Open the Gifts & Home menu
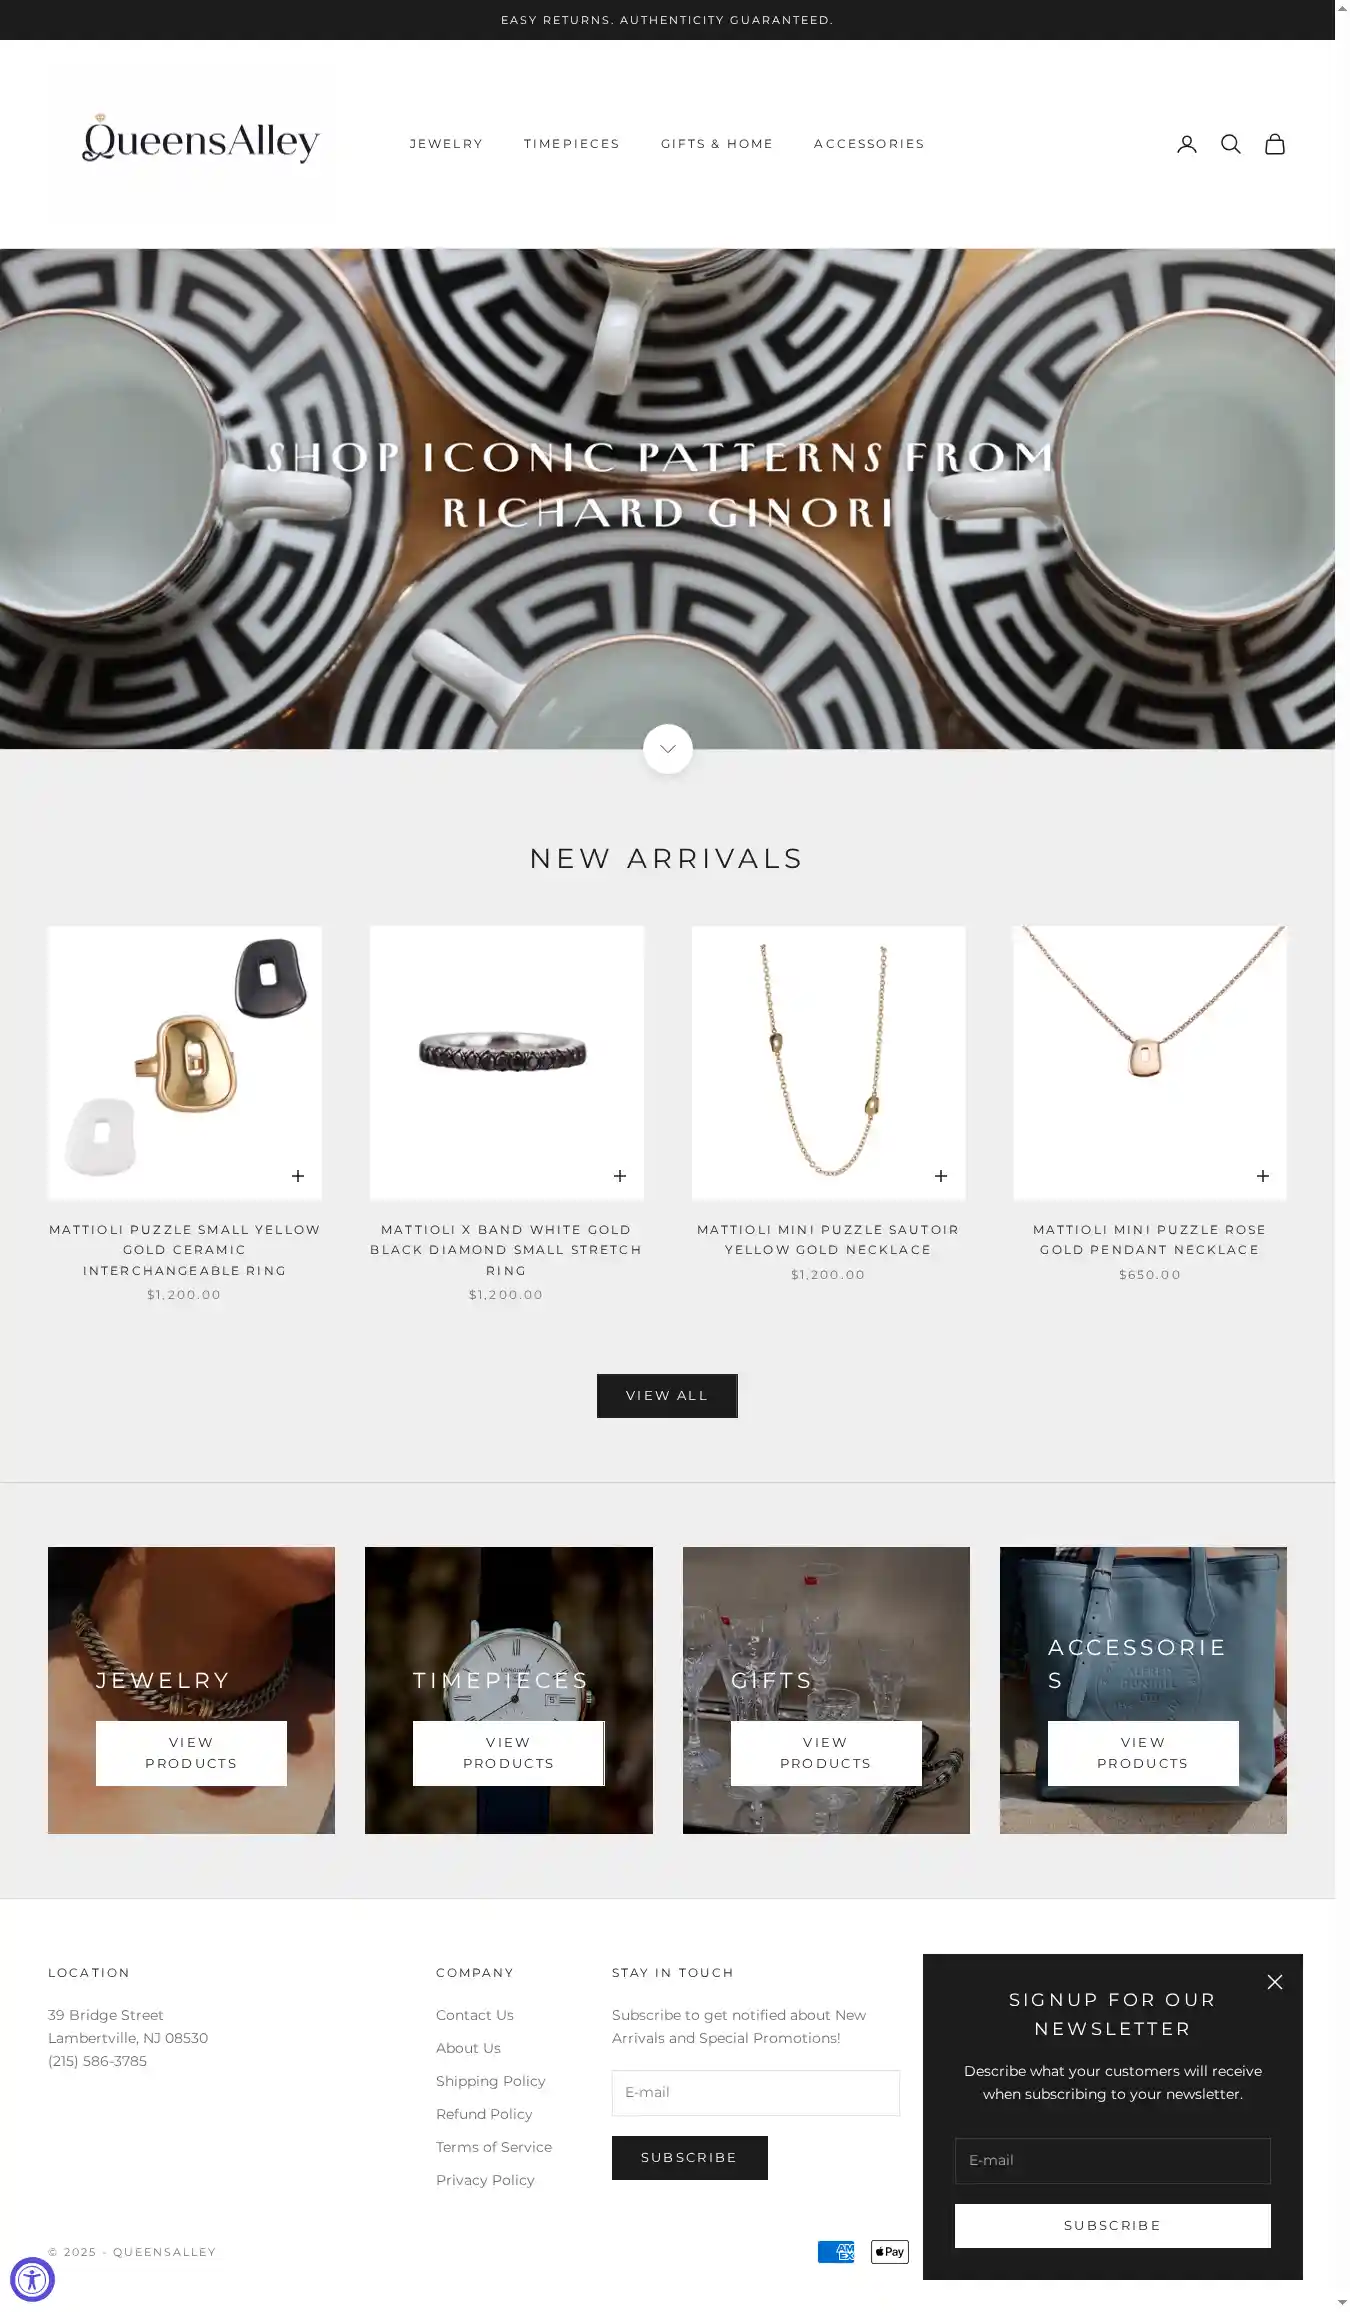Image resolution: width=1350 pixels, height=2312 pixels. (716, 144)
